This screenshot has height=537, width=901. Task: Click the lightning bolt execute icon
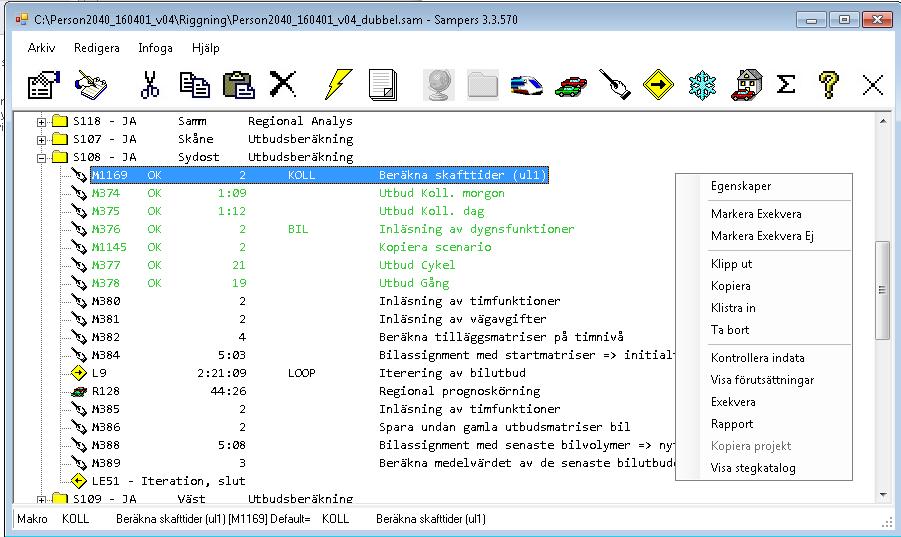click(338, 84)
